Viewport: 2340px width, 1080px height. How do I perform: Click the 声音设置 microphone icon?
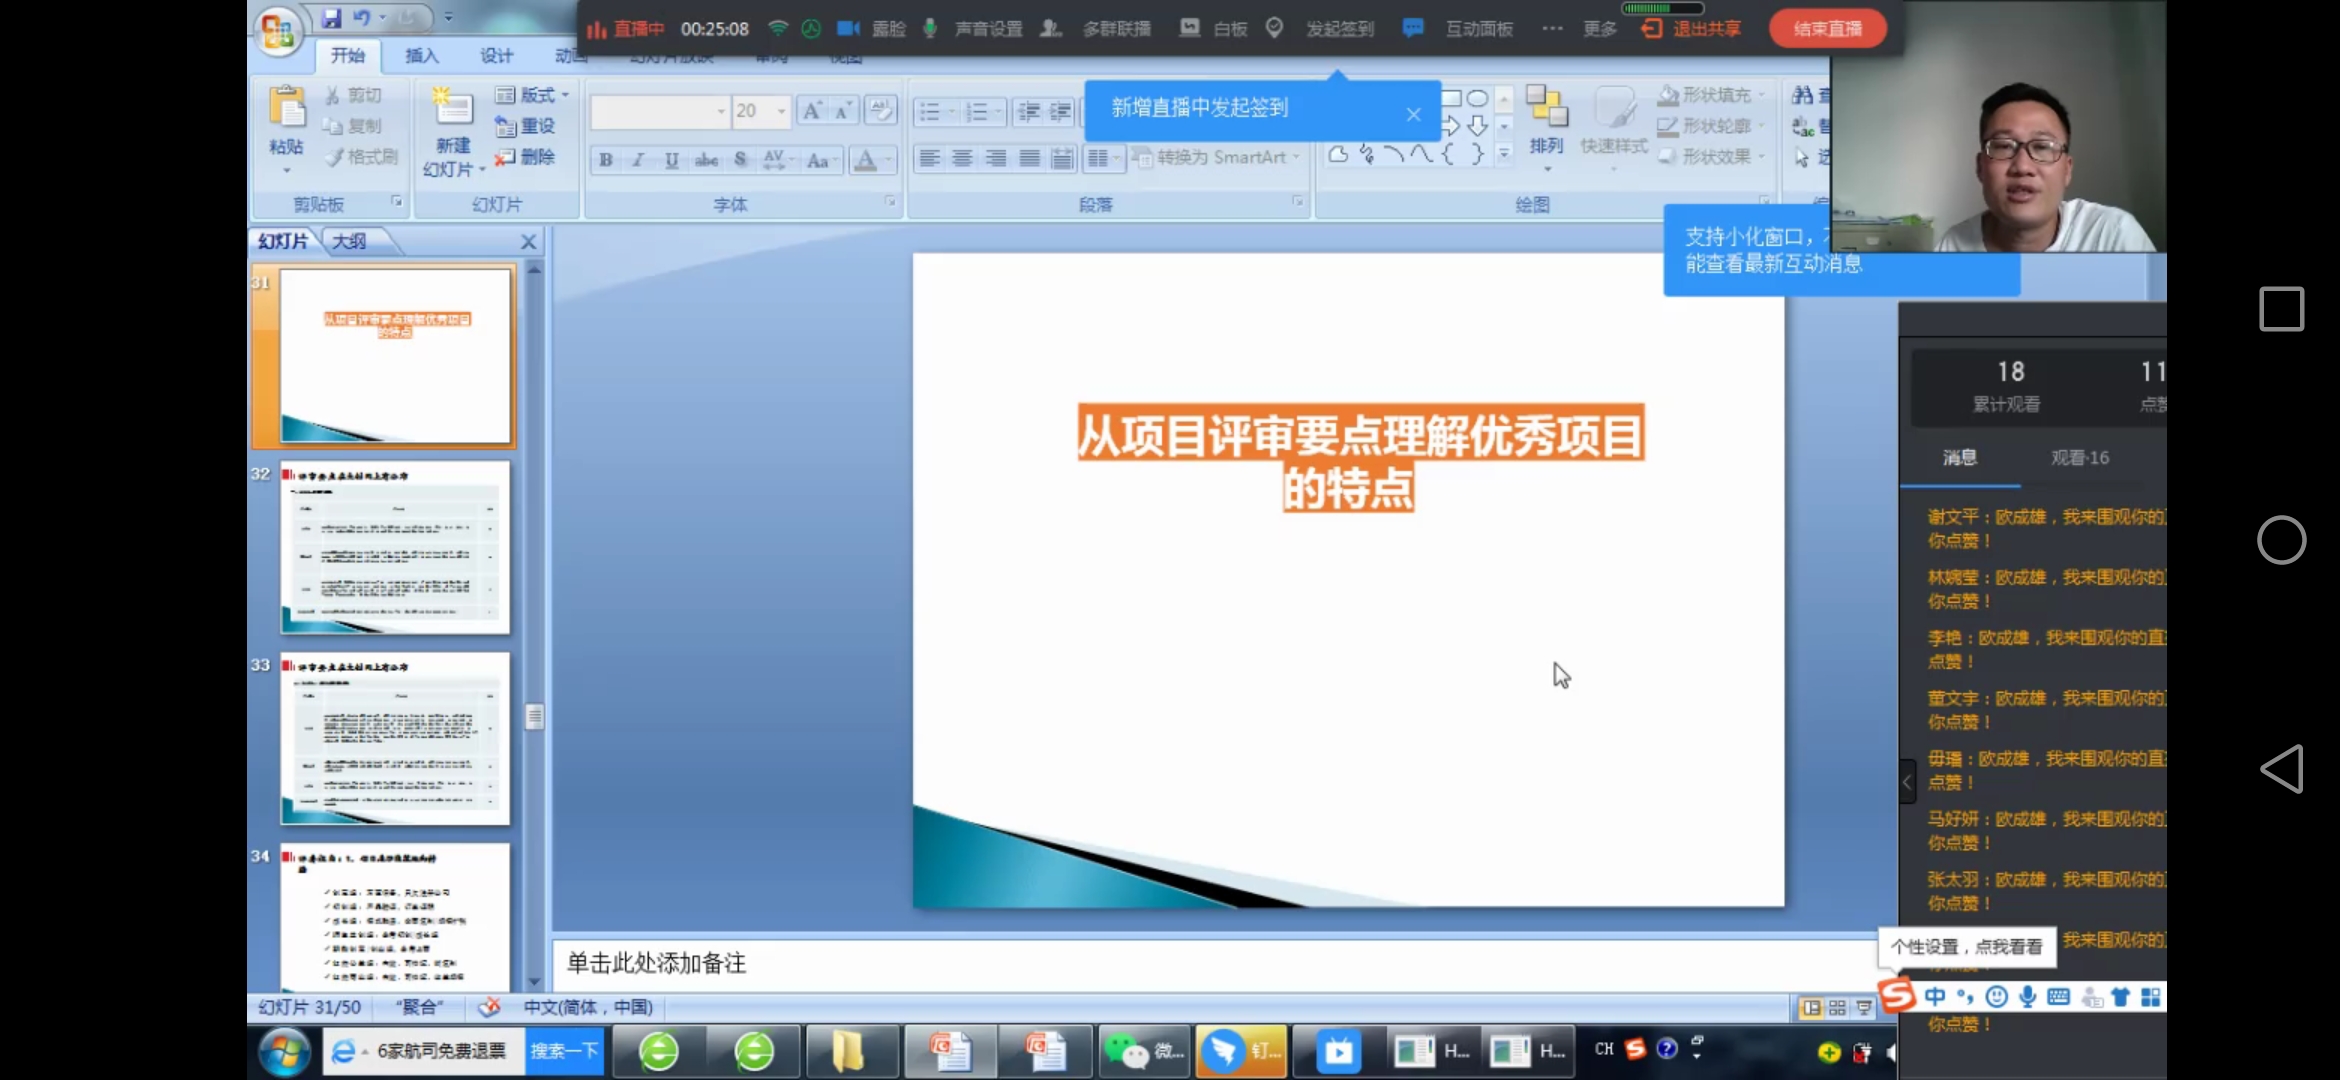point(930,28)
